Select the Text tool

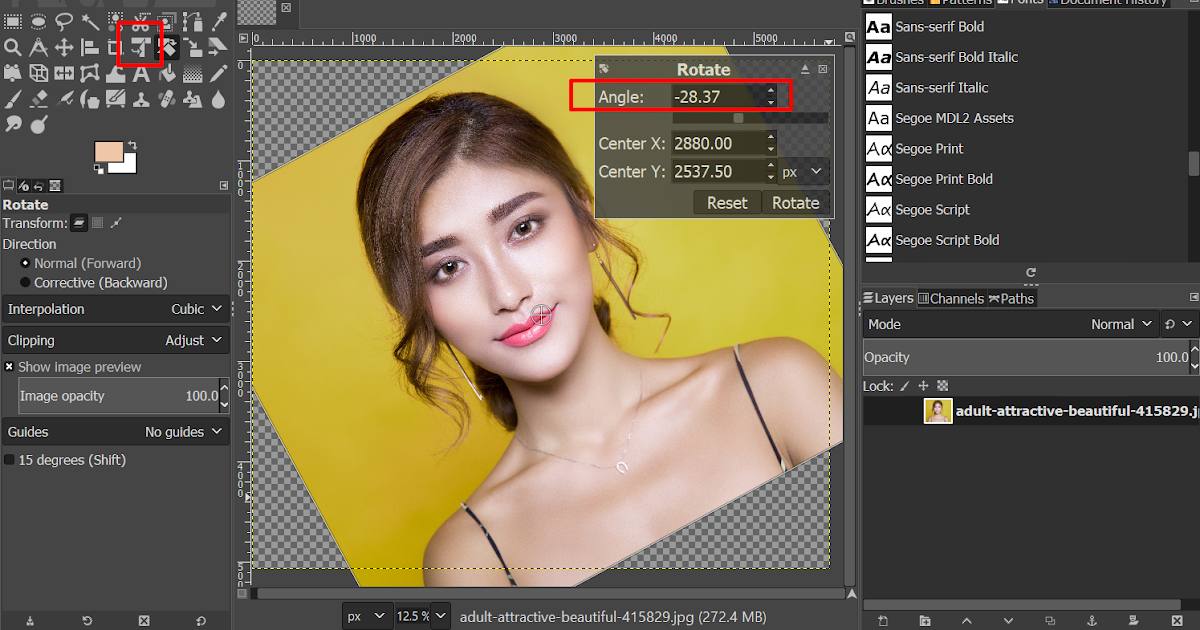tap(140, 72)
